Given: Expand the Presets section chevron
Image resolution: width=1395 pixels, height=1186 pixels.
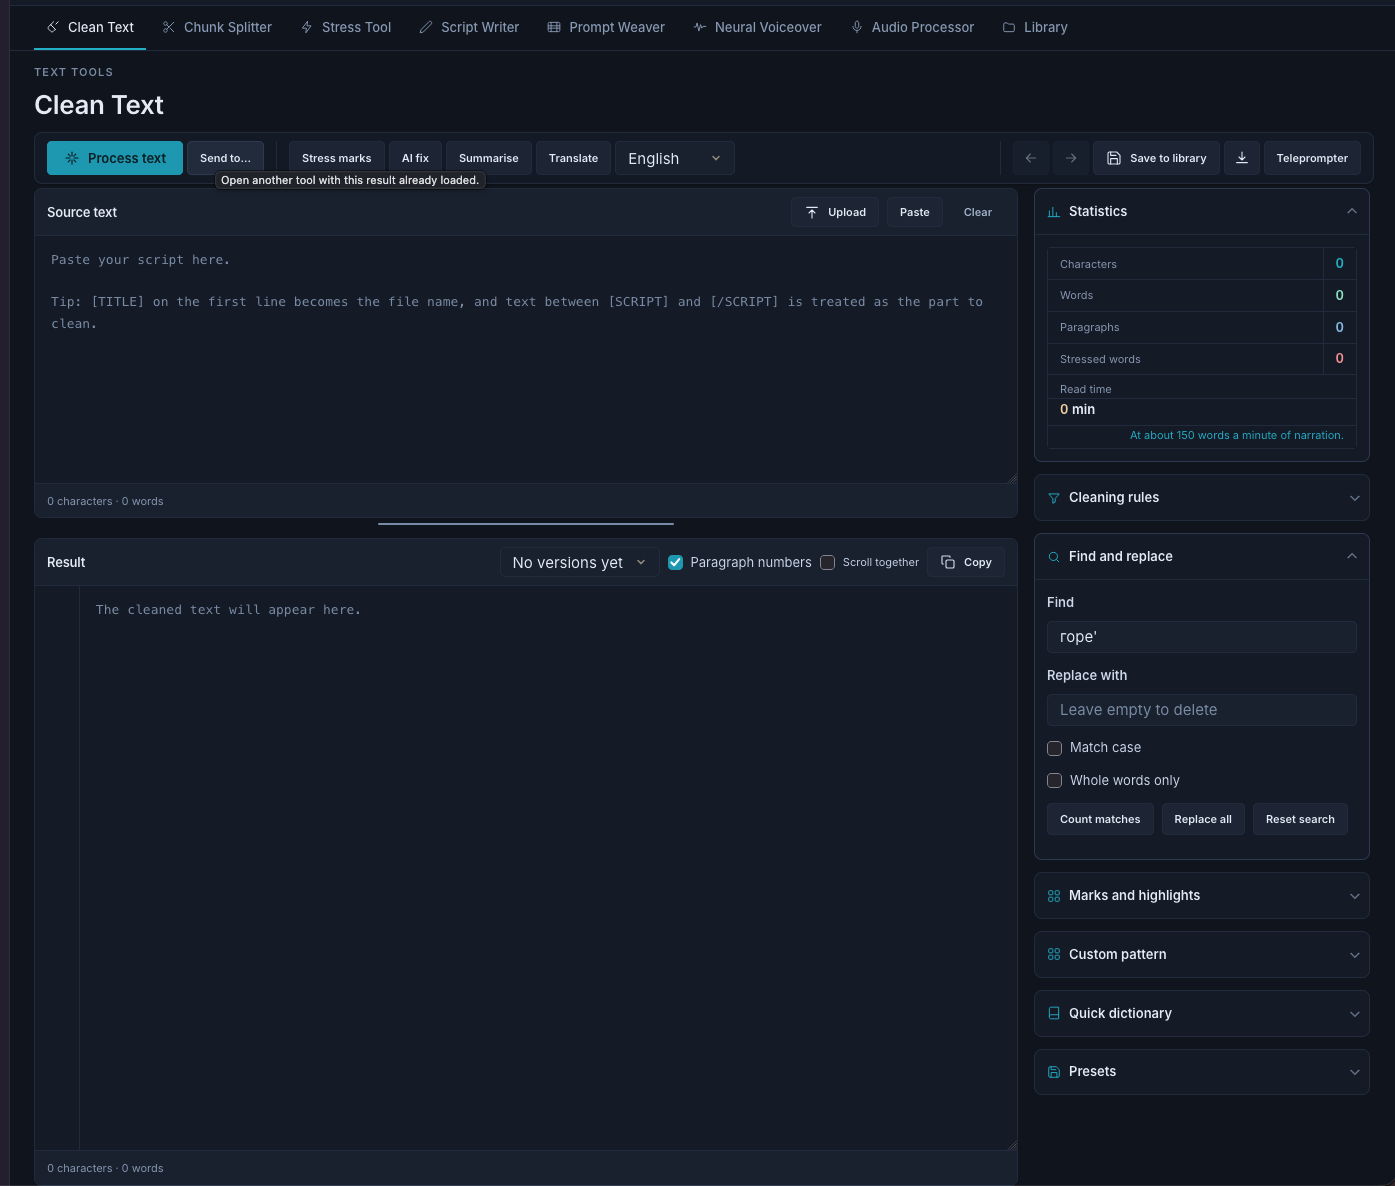Looking at the screenshot, I should point(1355,1072).
